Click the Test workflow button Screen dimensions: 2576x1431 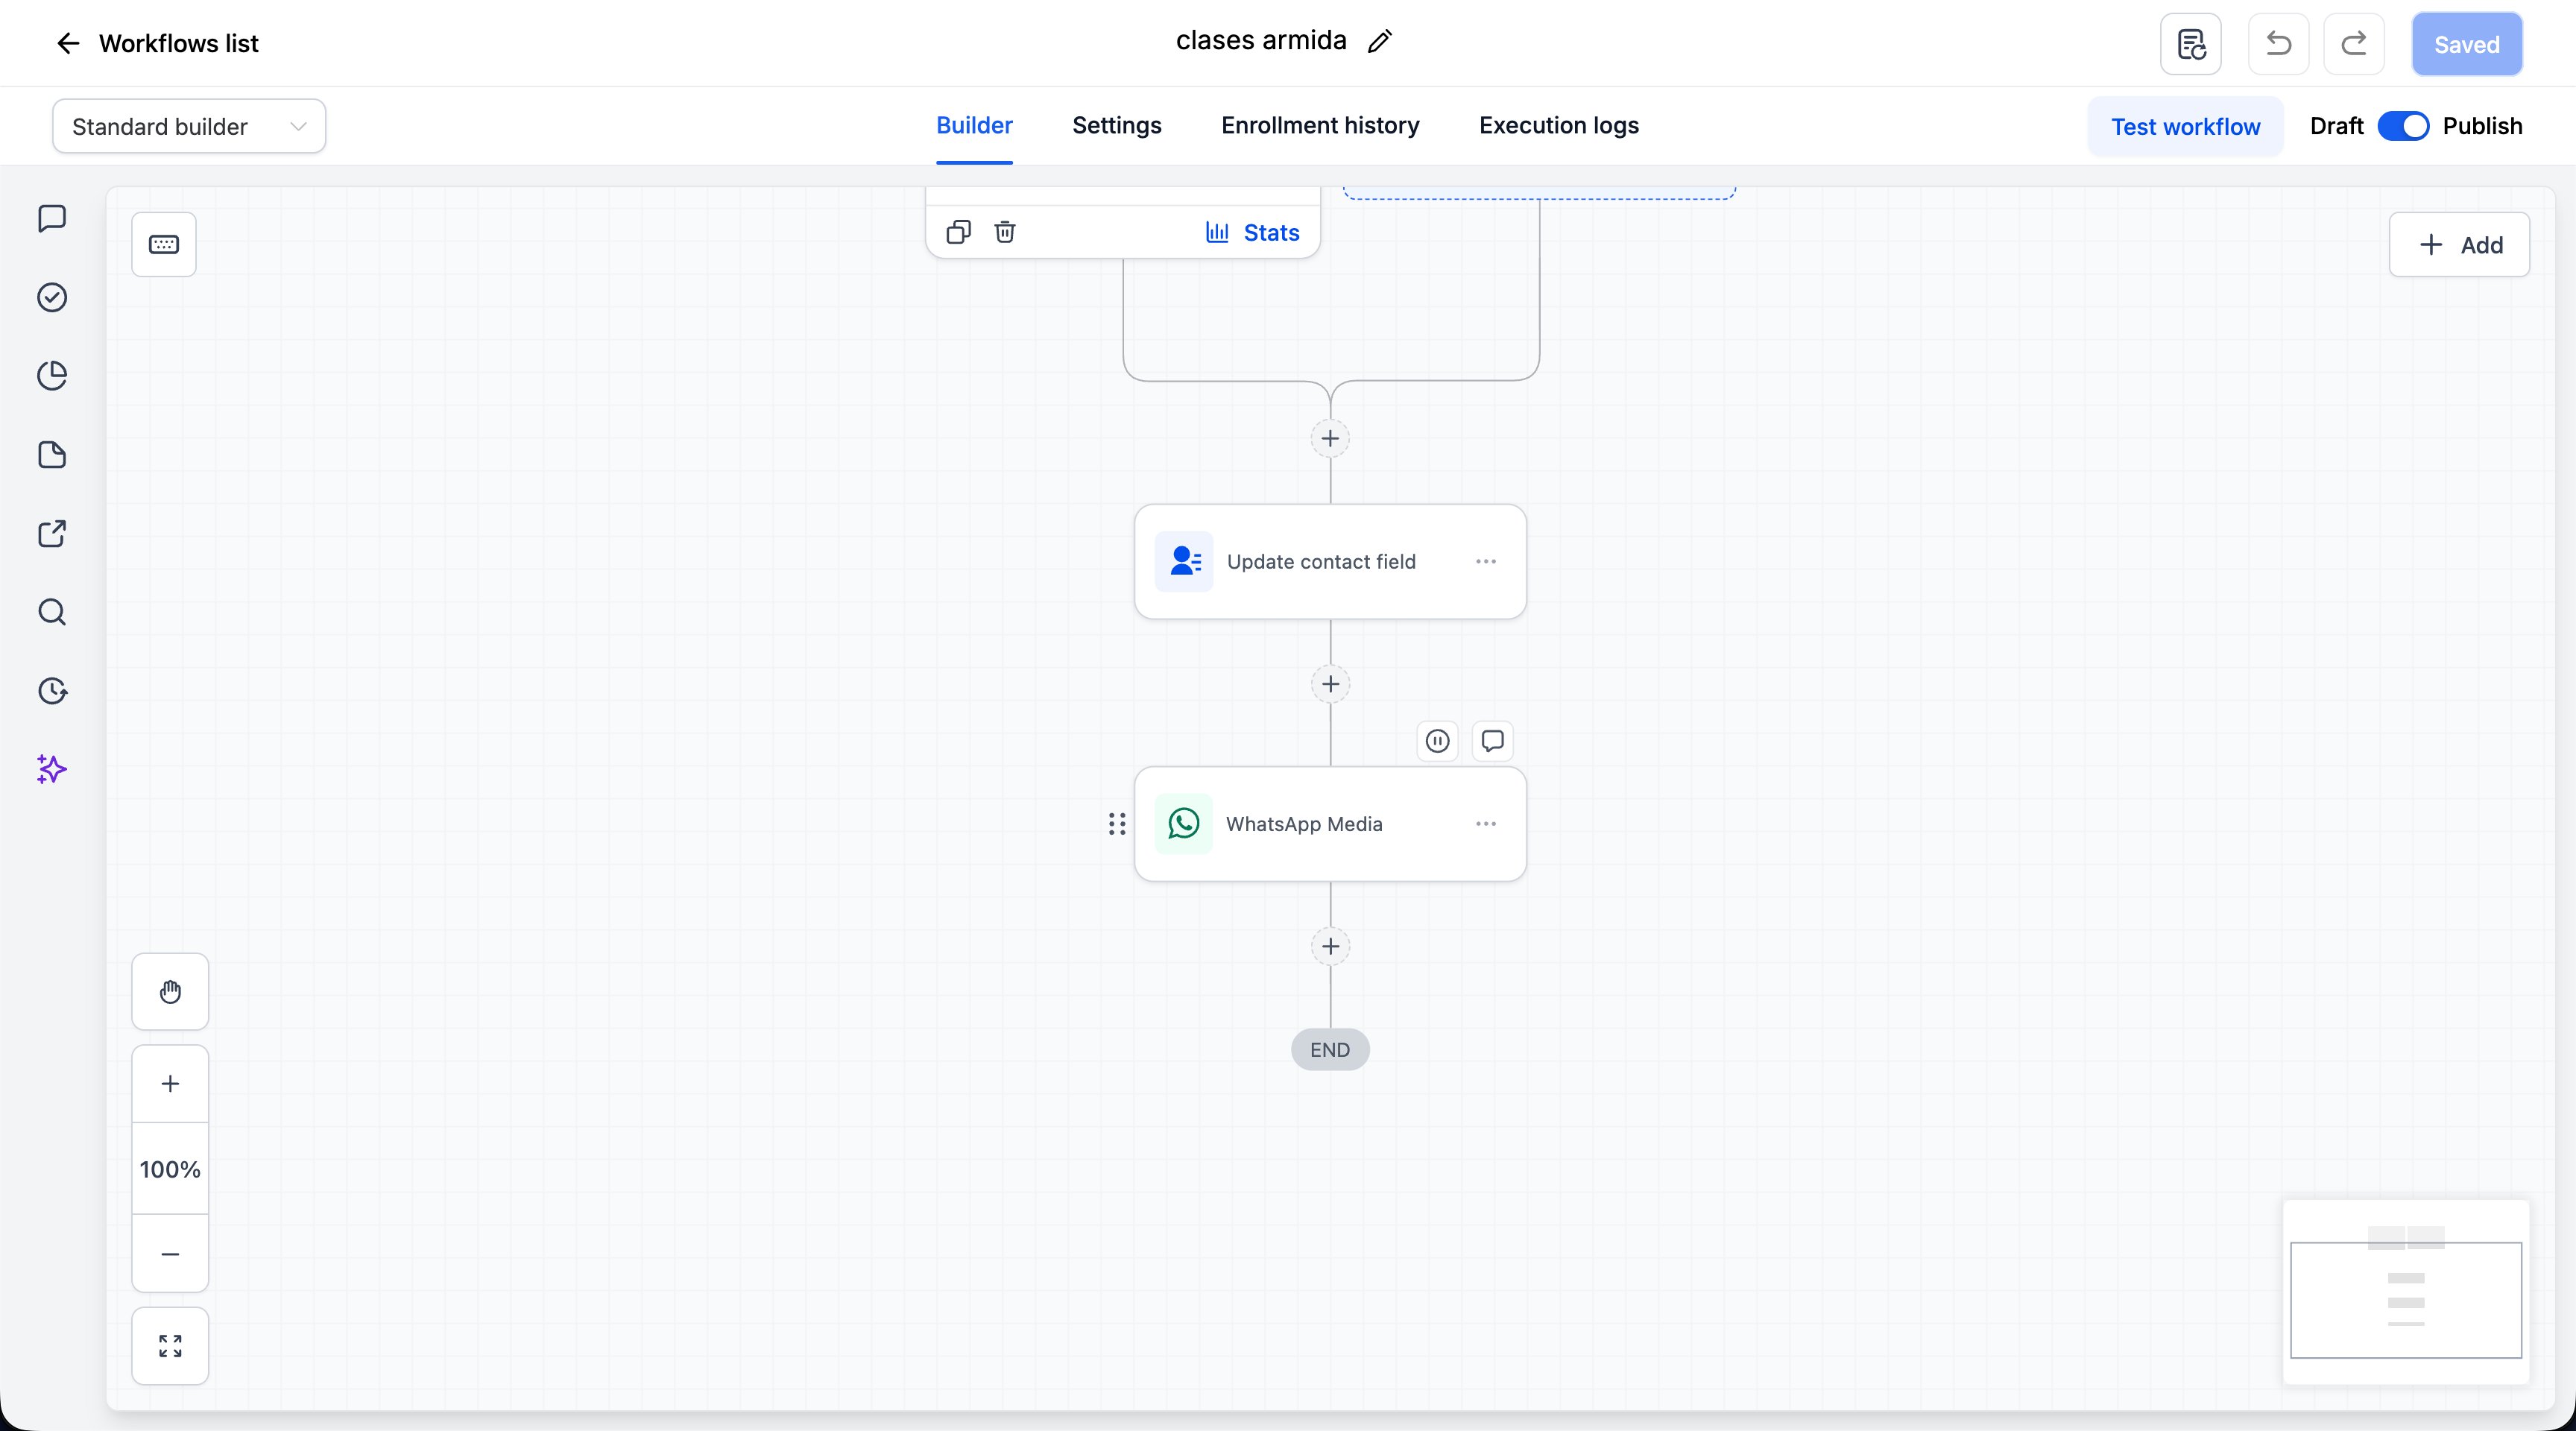[2185, 126]
